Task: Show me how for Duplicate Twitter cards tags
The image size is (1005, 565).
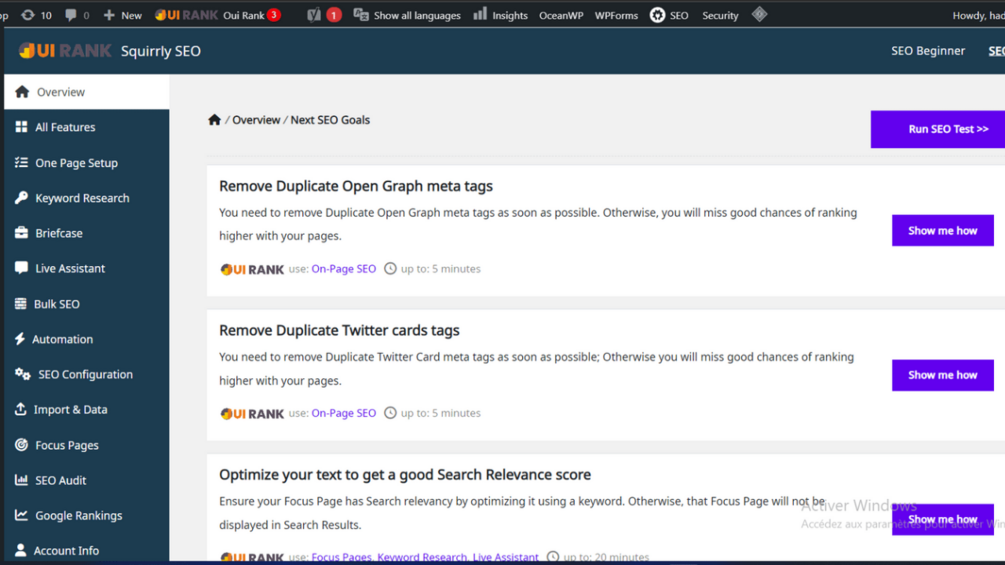Action: (942, 375)
